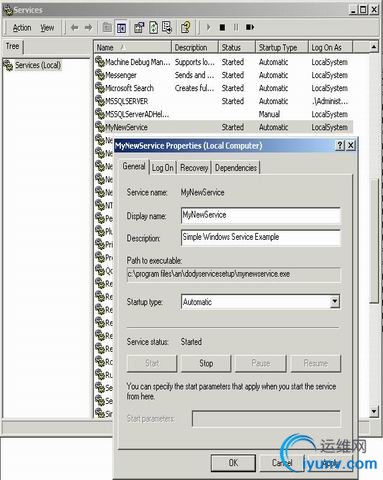
Task: Click the Machine Debug Manager service icon
Action: click(100, 62)
